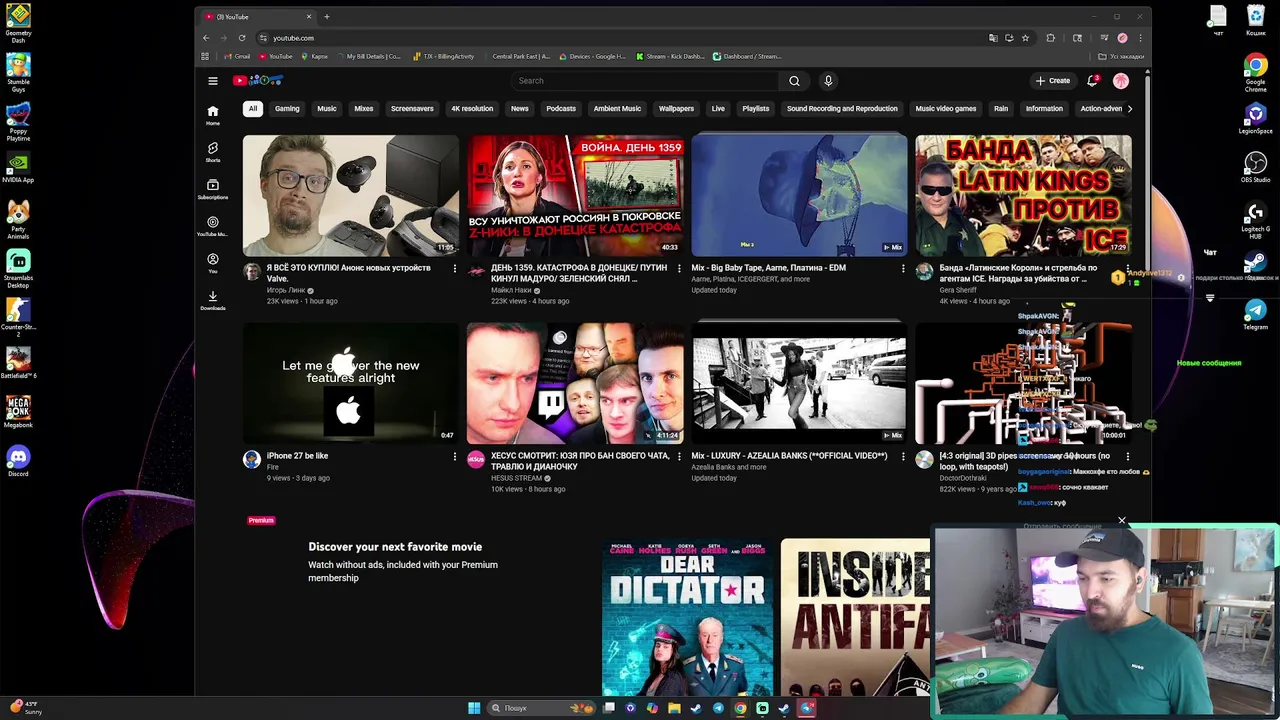Open the LegionSpace desktop shortcut
Screen dimensions: 1280x720
pyautogui.click(x=1255, y=119)
